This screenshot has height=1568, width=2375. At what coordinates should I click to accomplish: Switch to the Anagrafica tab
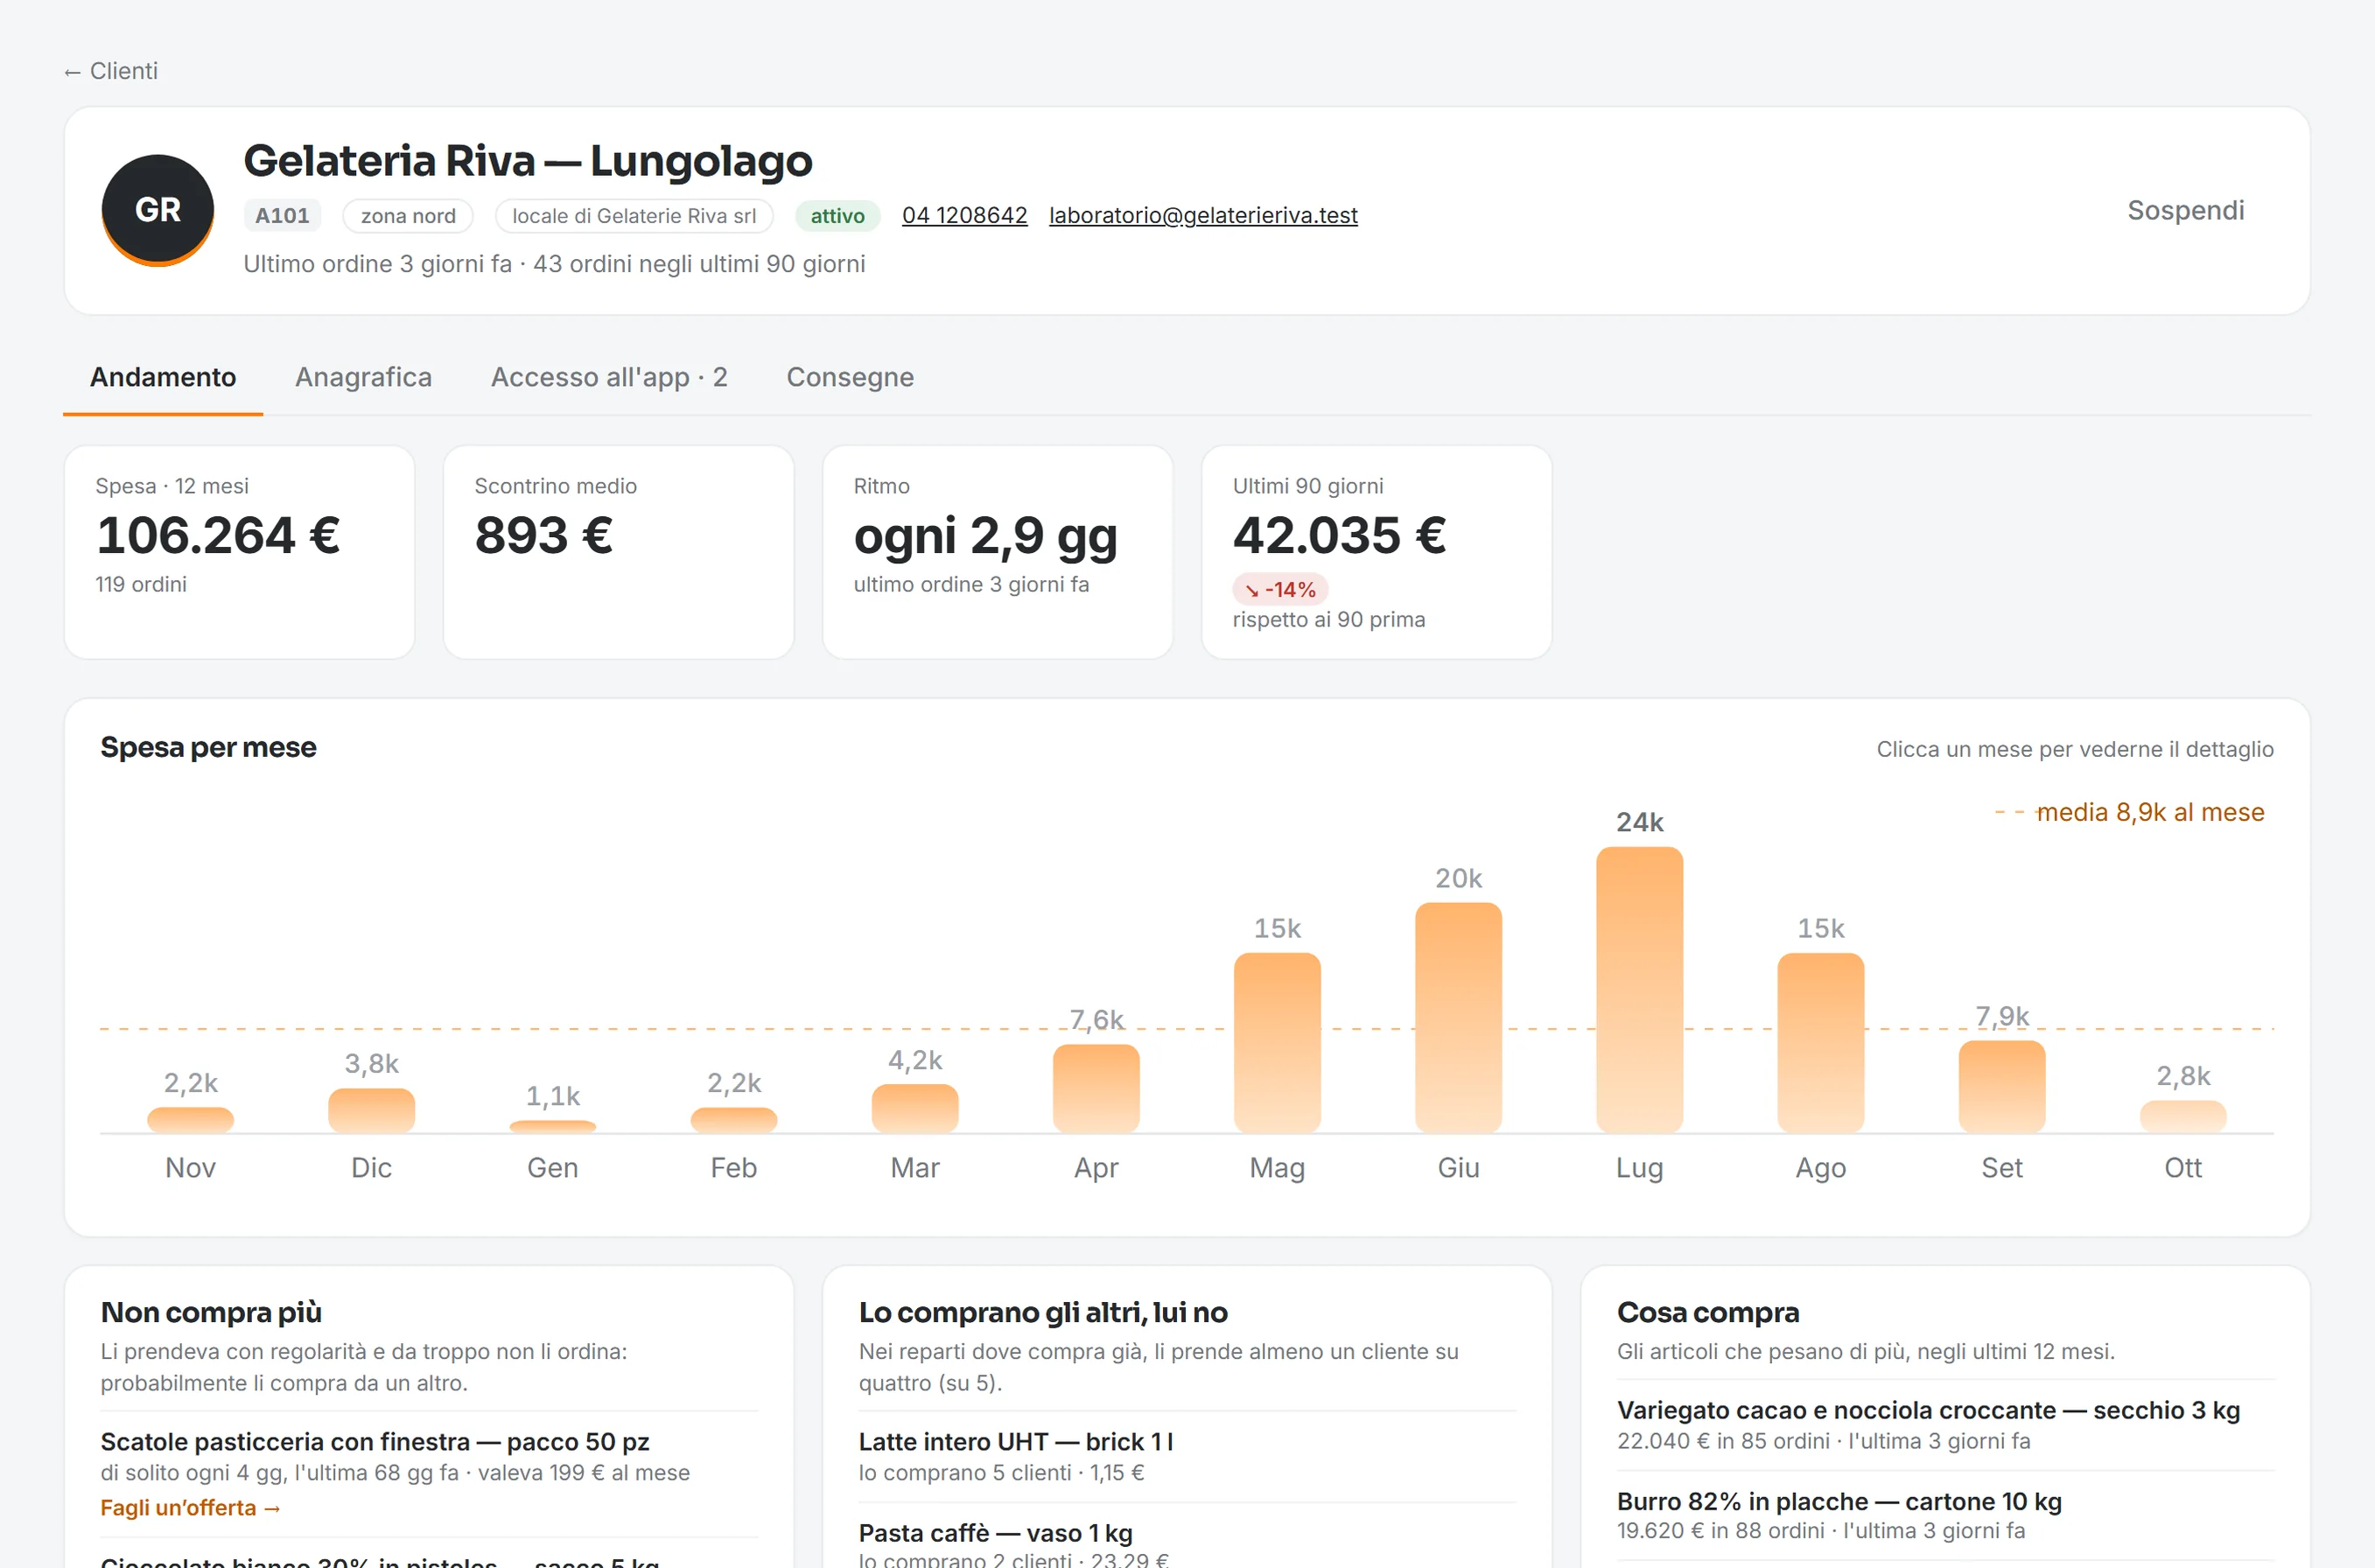pos(363,377)
